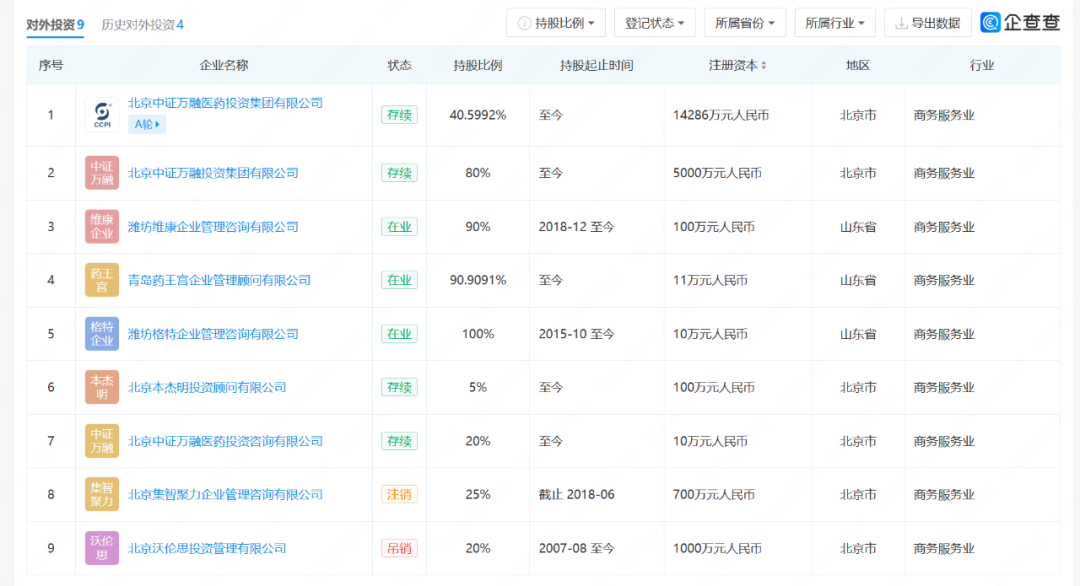Click the 企查查 logo

tap(1020, 20)
